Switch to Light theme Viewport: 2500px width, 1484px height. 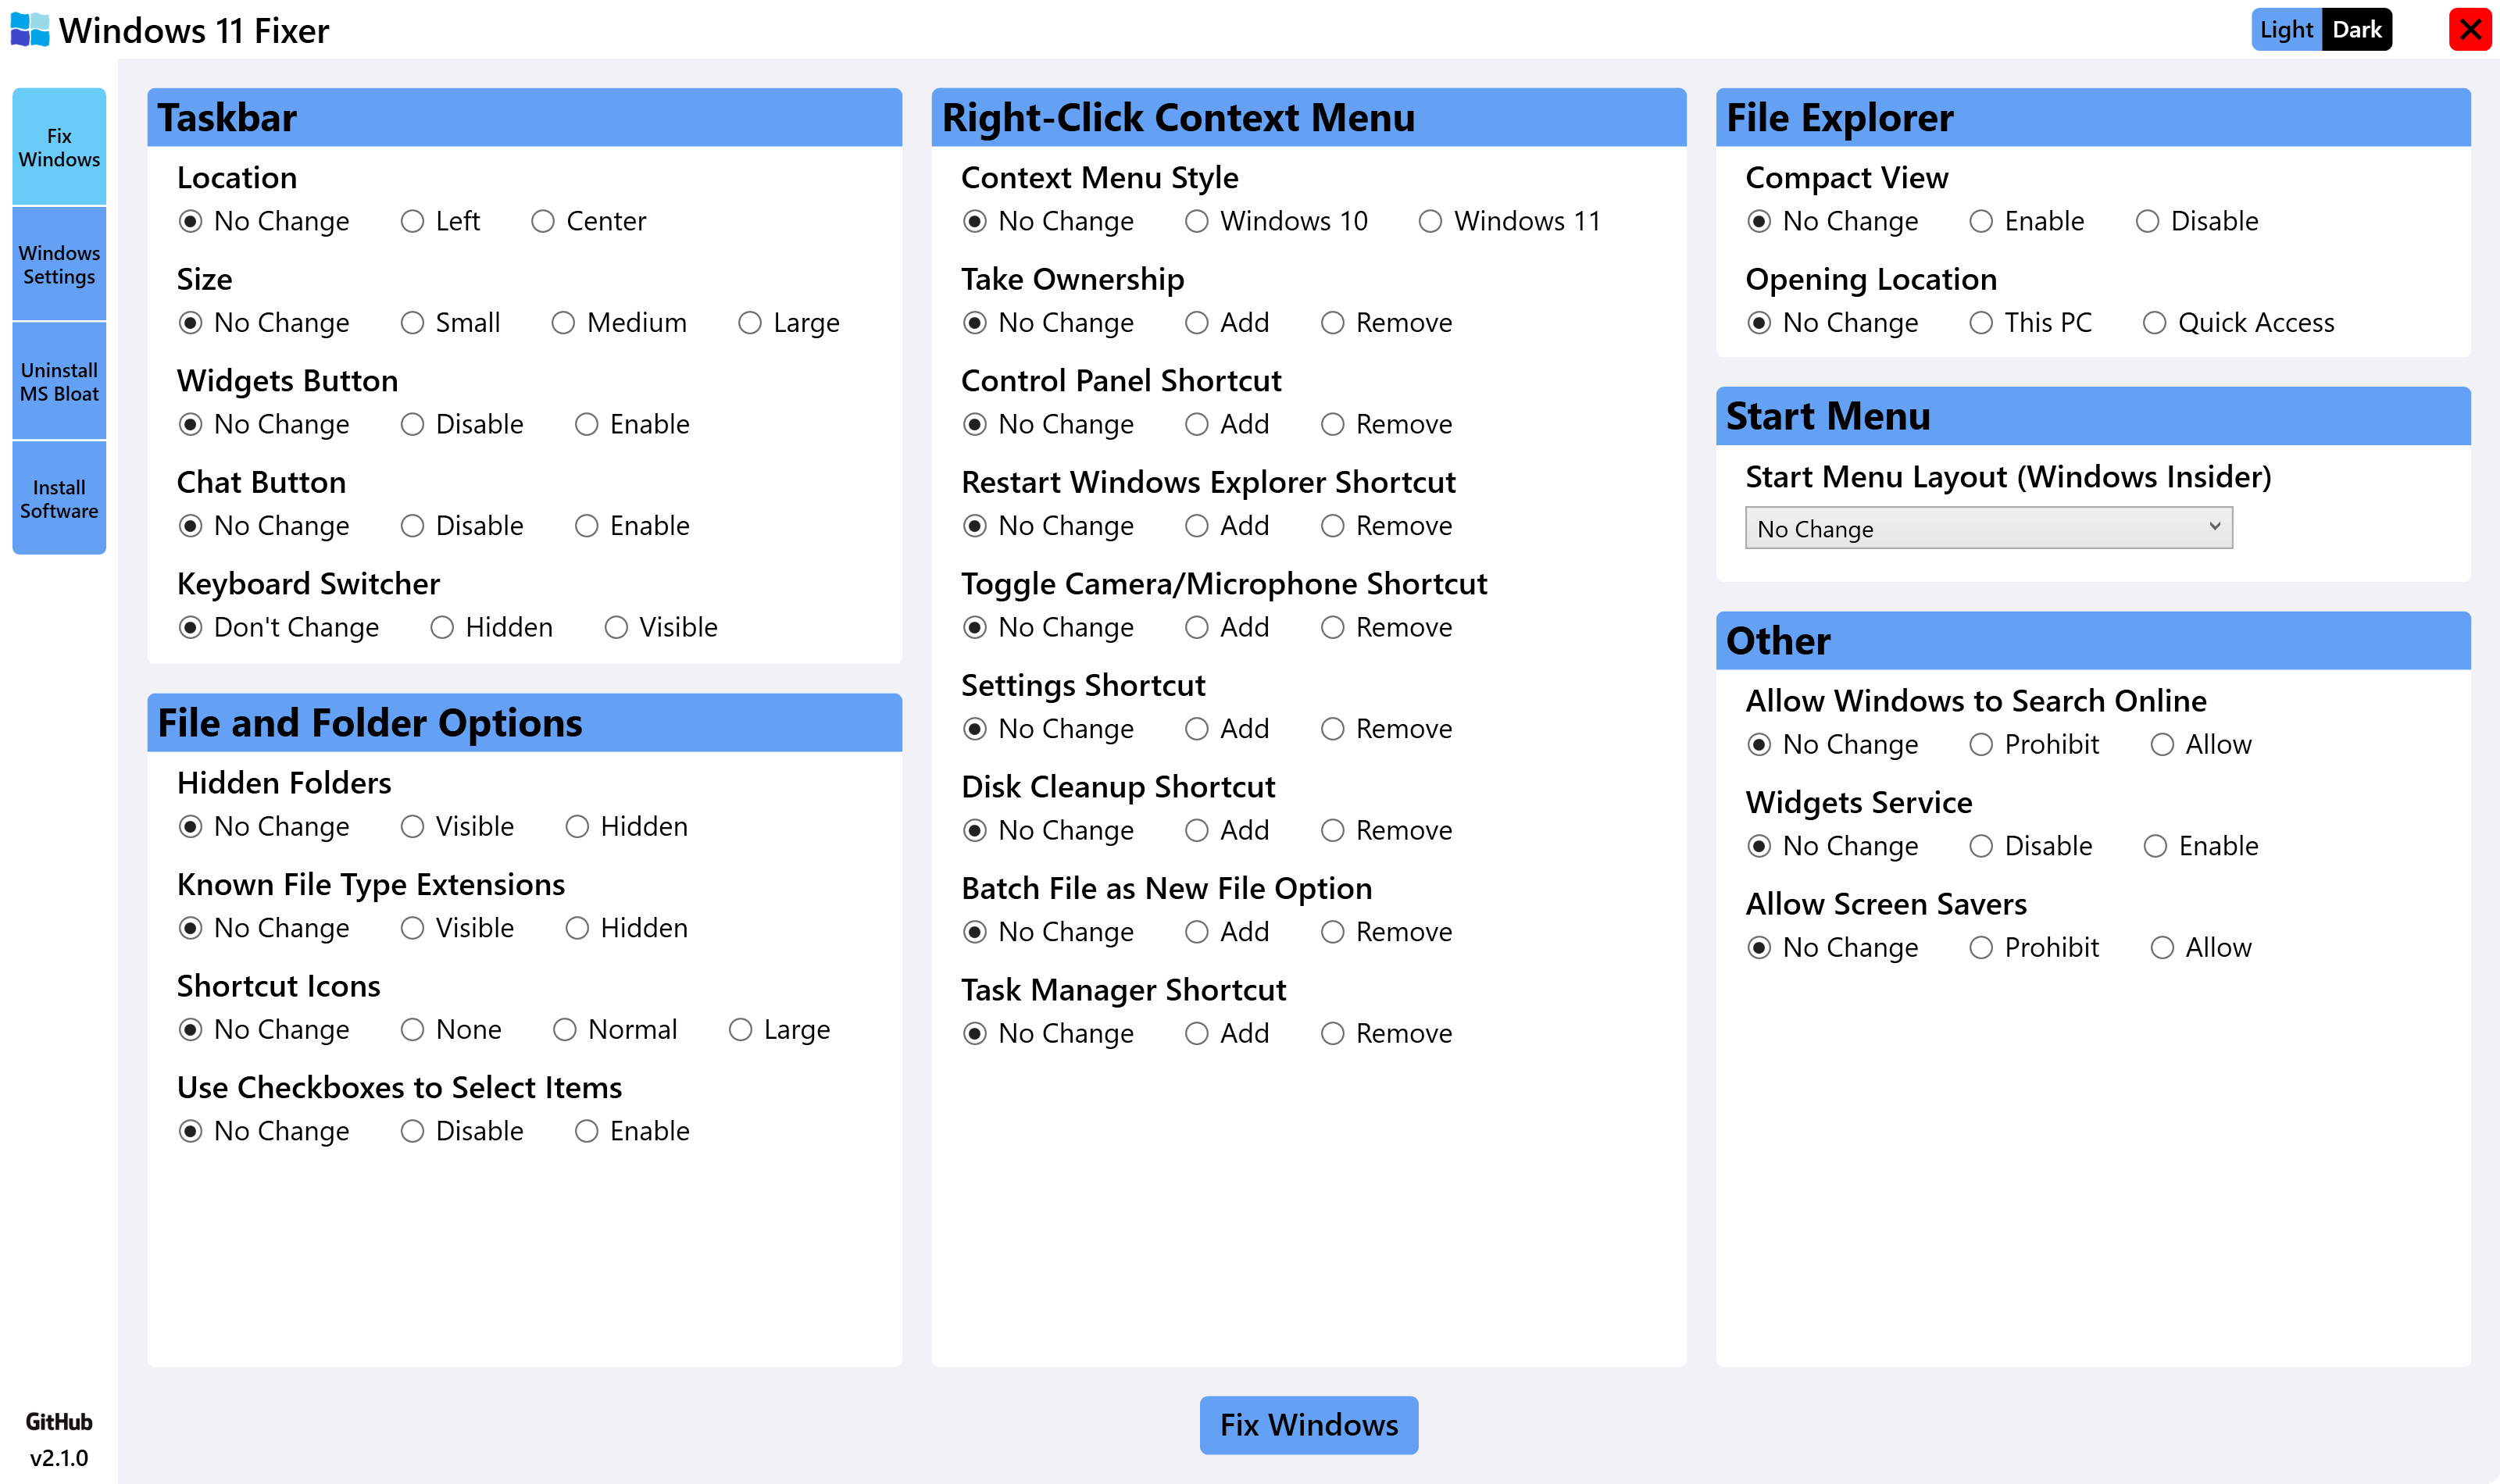(2284, 28)
